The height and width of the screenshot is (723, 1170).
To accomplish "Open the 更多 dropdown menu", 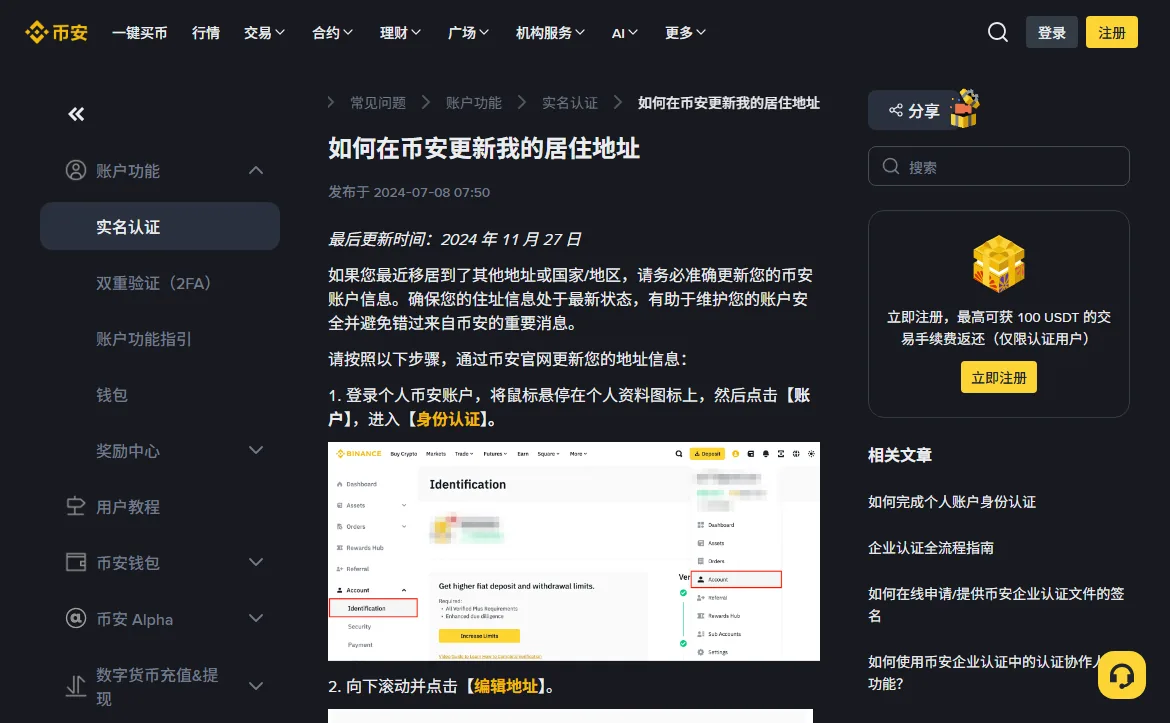I will click(x=685, y=33).
